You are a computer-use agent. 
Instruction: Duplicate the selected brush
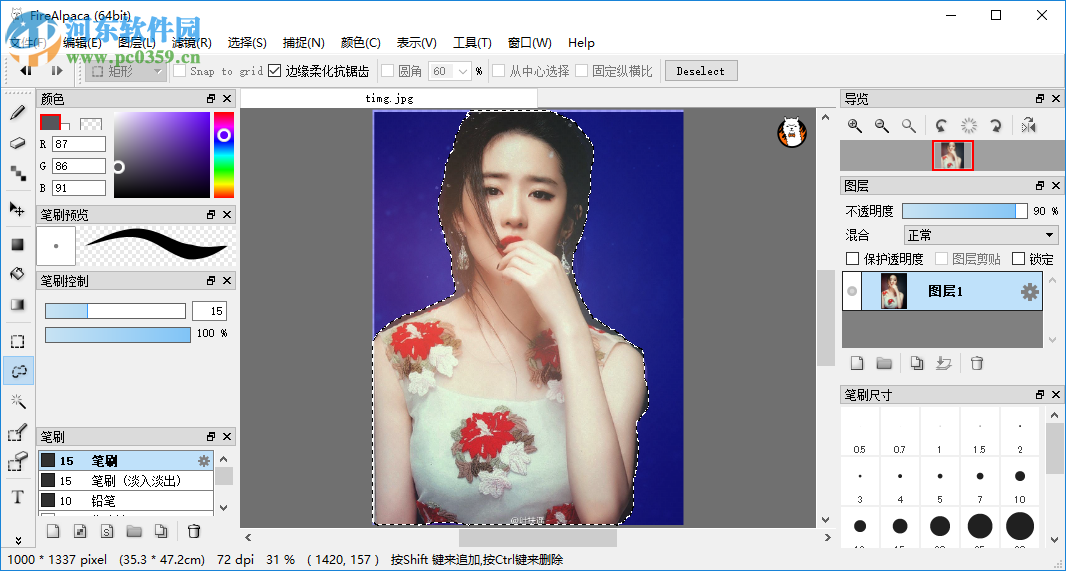[x=160, y=531]
